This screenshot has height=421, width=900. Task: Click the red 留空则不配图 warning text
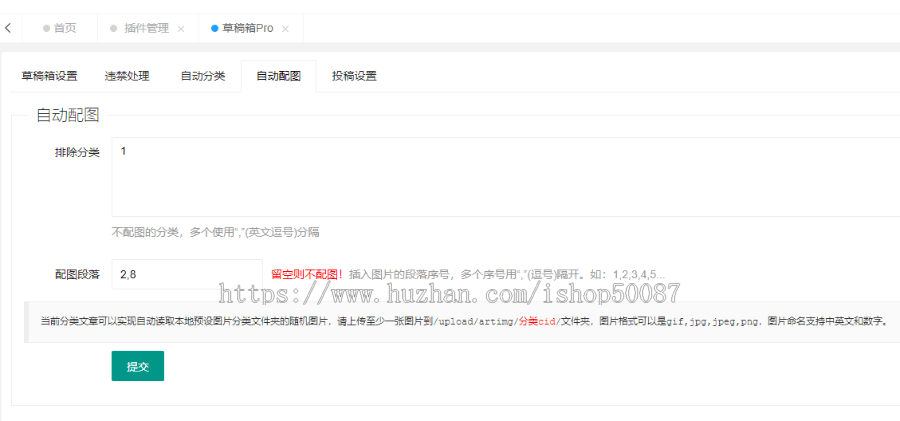(x=307, y=274)
